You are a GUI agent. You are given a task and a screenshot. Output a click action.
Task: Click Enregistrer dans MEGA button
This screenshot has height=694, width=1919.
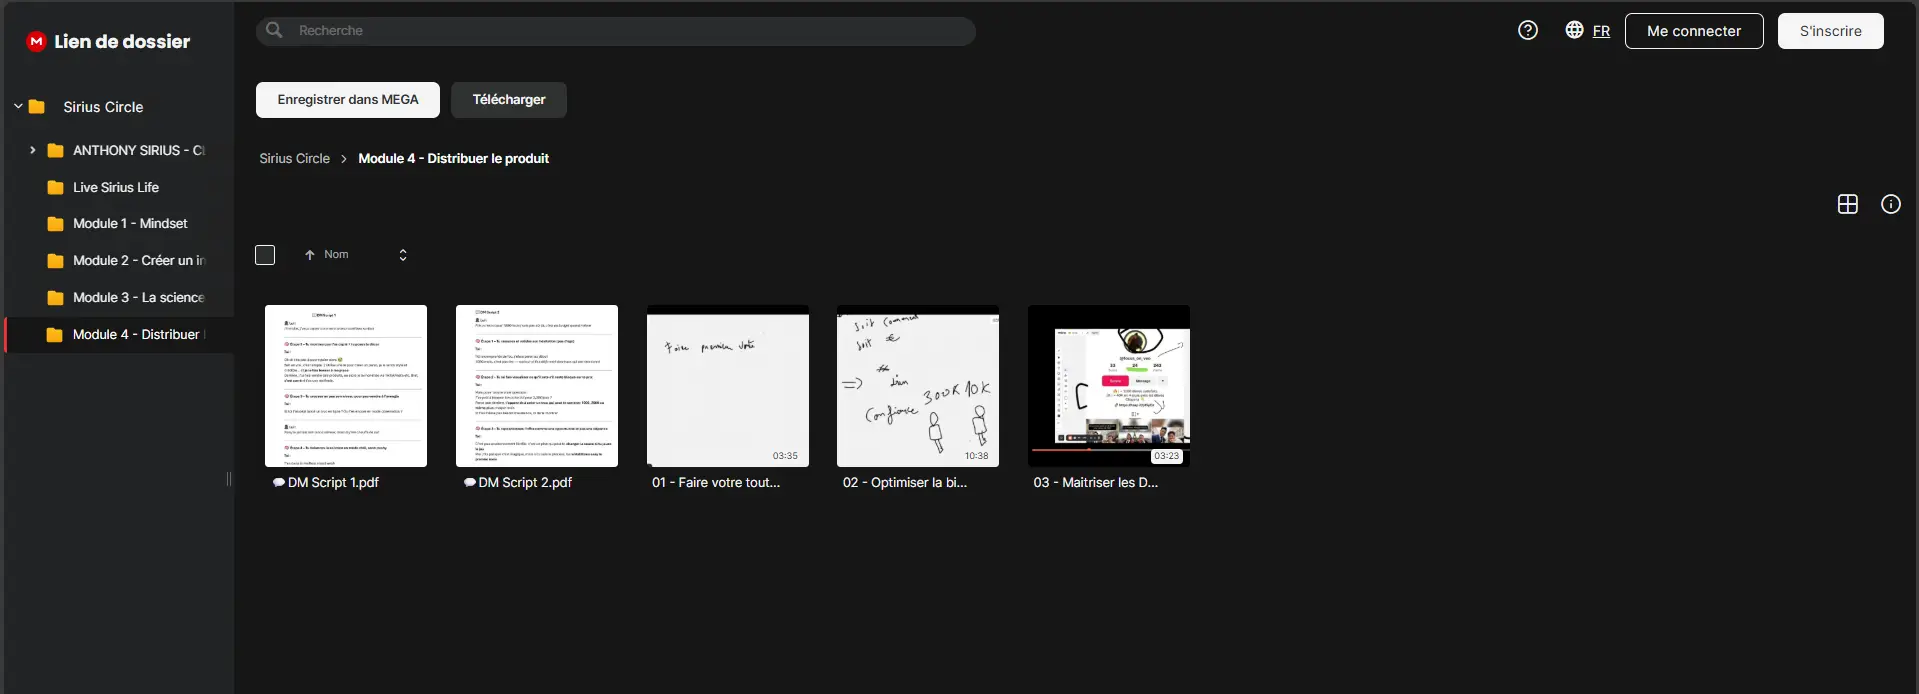[348, 100]
